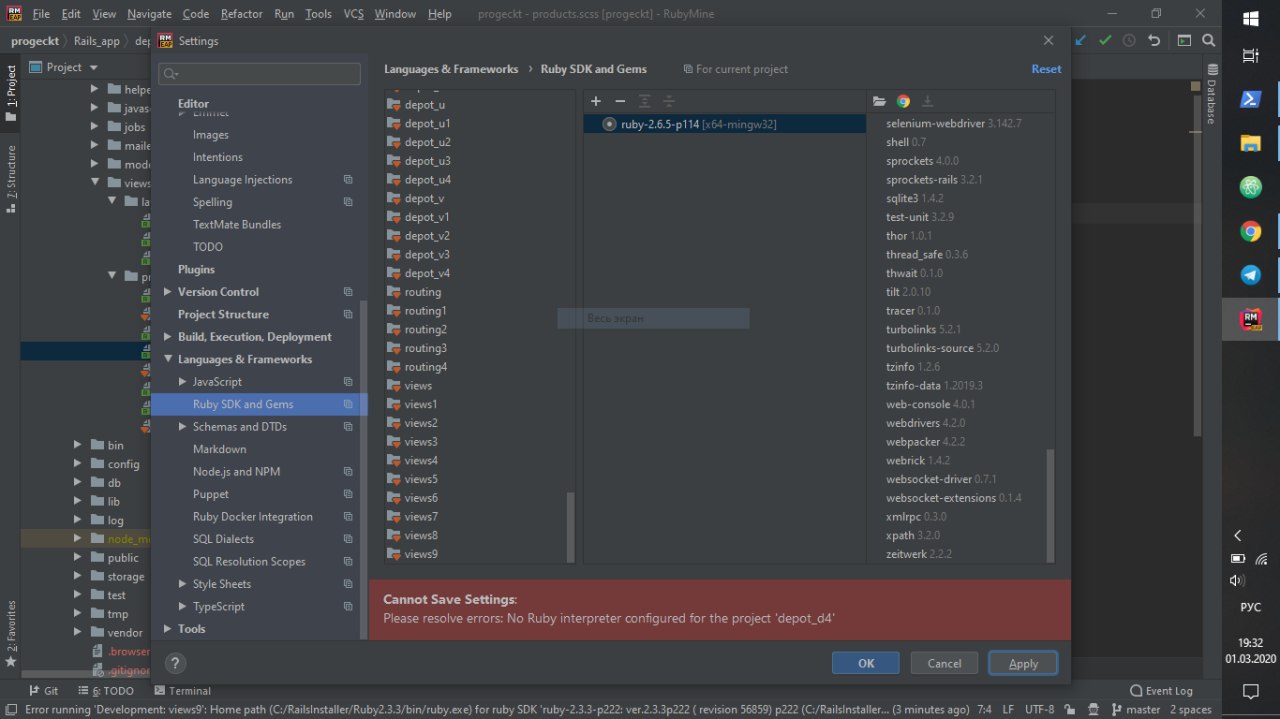Click the collapse all icon in SDK toolbar
This screenshot has width=1280, height=719.
coord(669,101)
